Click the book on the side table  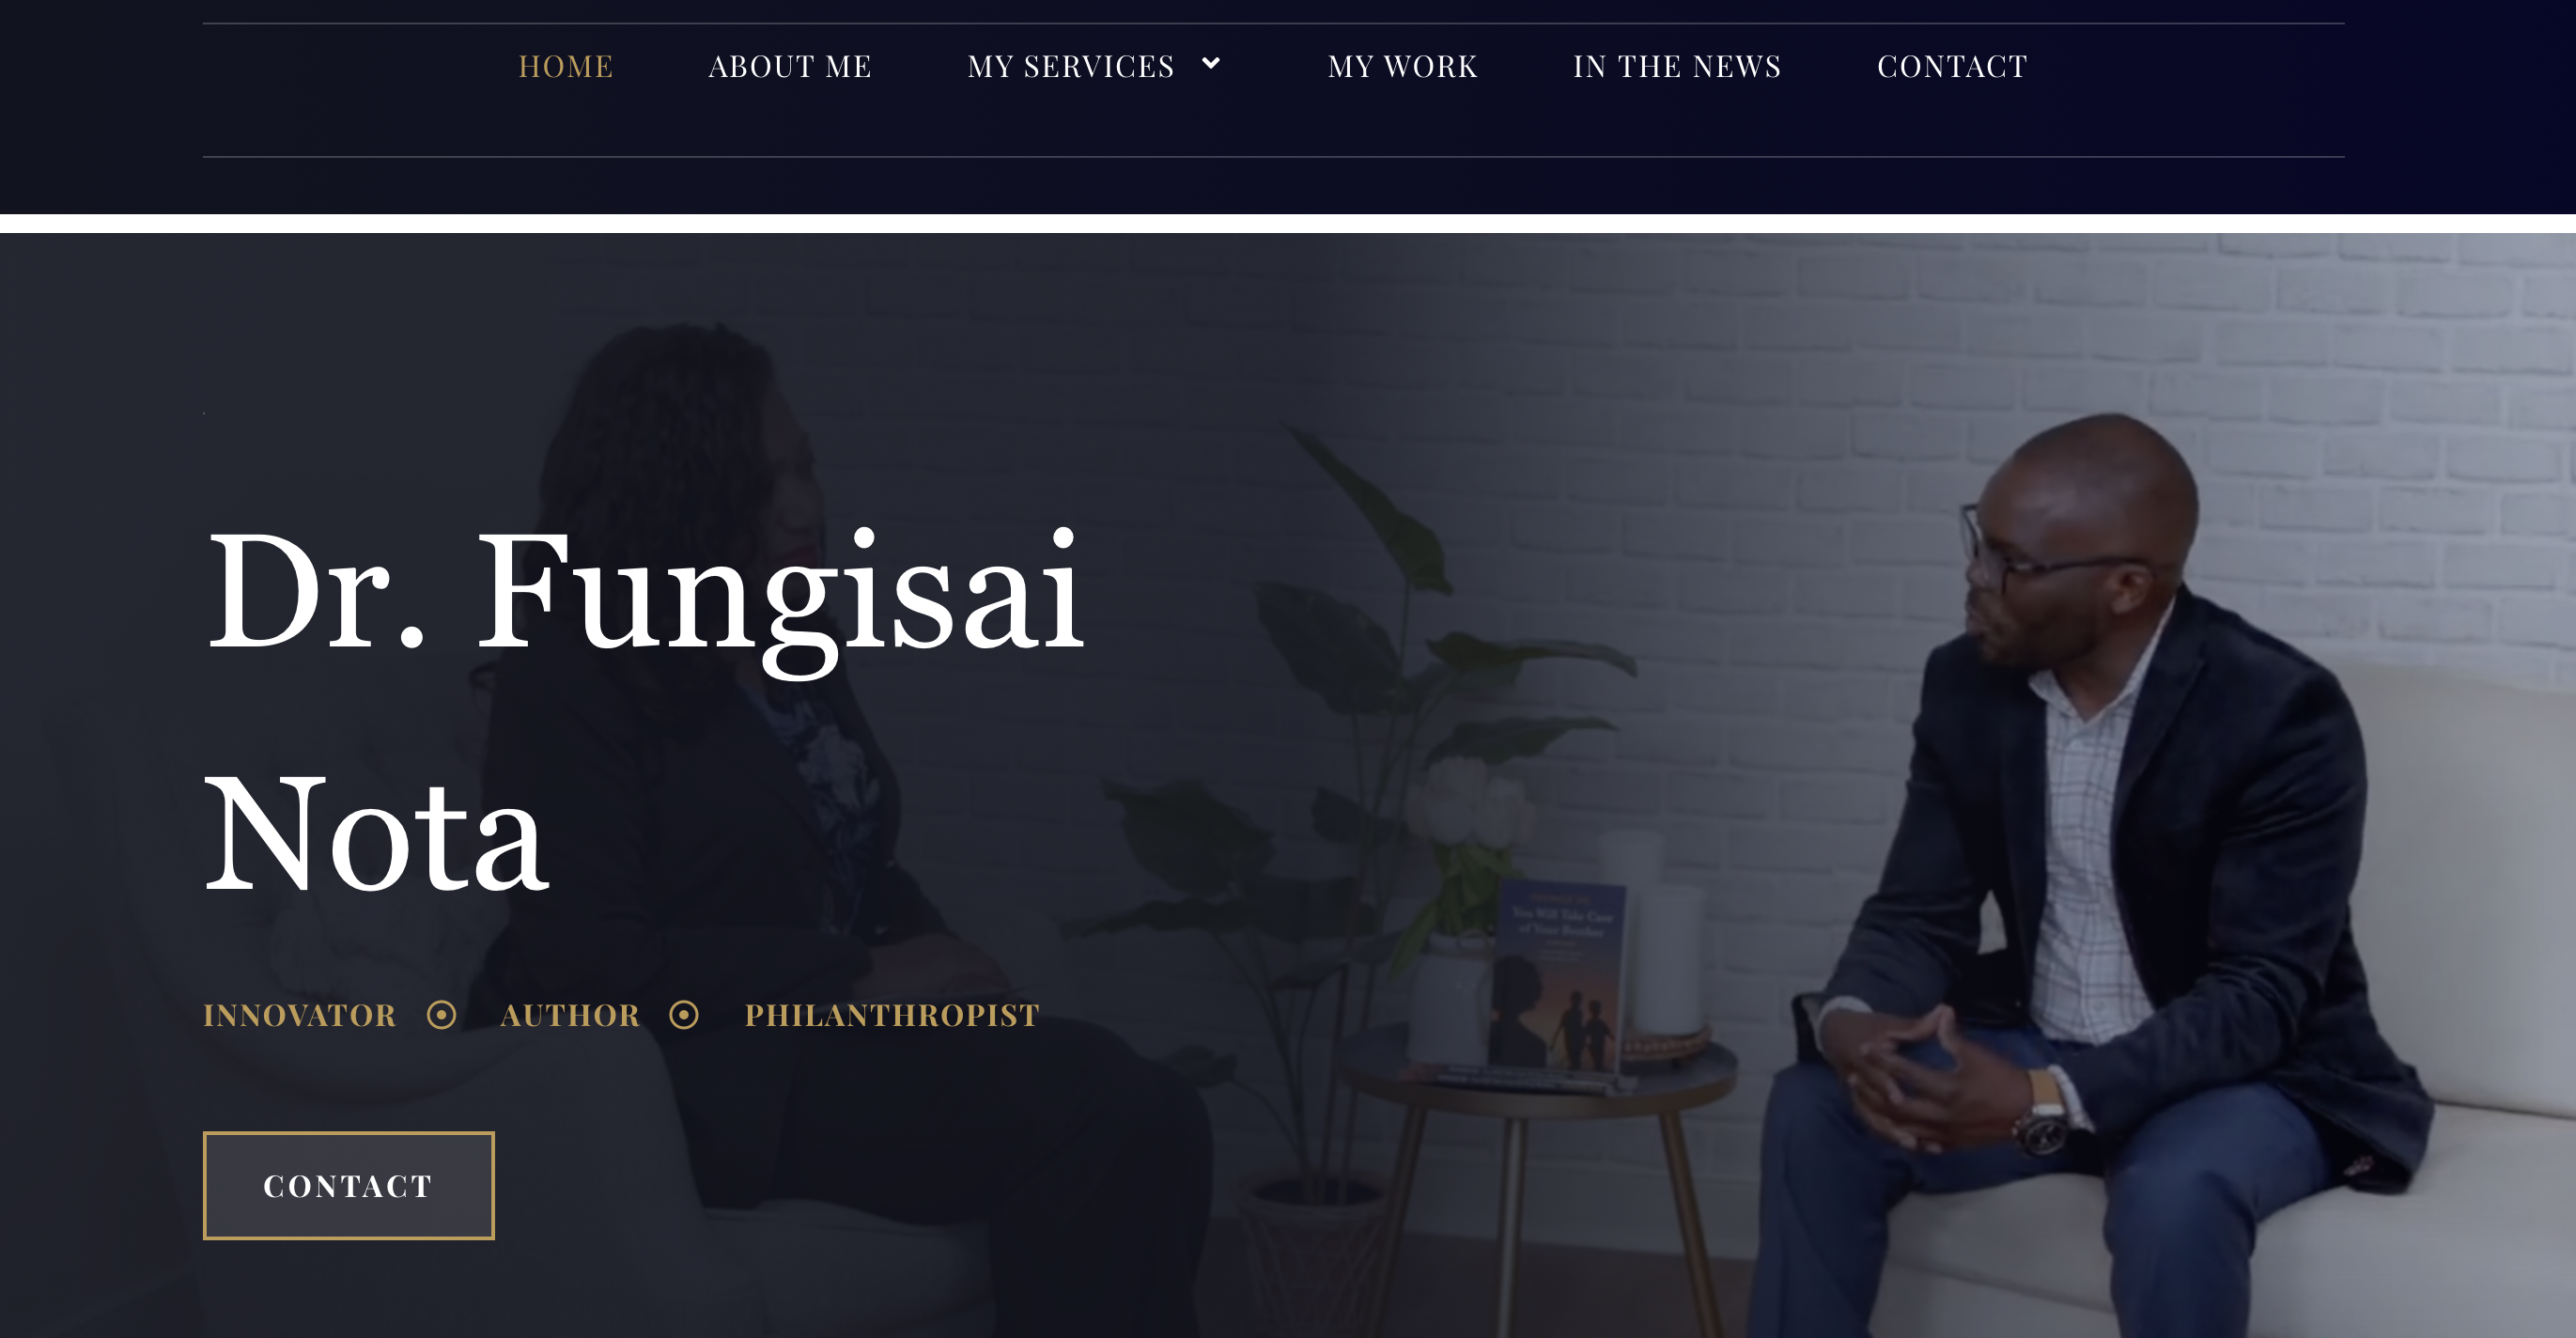point(1553,980)
